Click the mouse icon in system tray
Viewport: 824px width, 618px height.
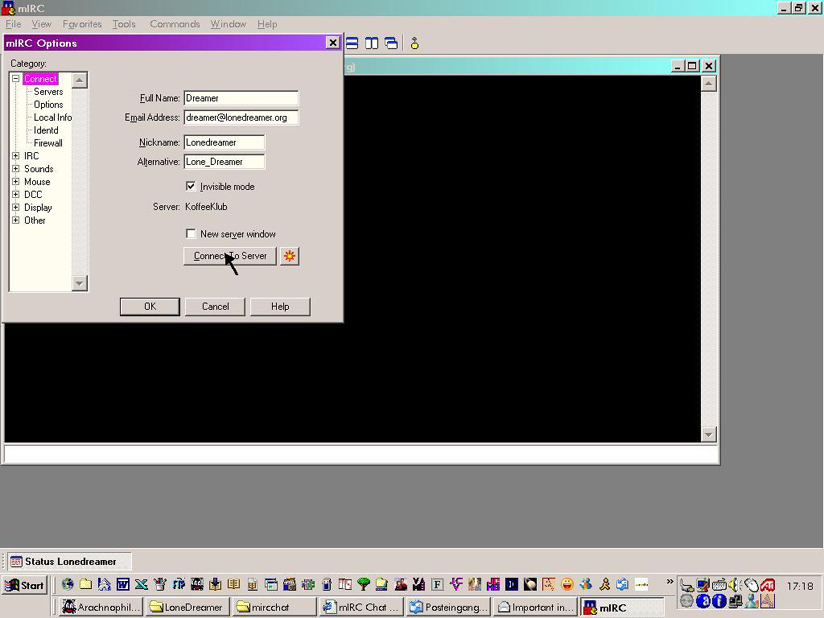[751, 585]
